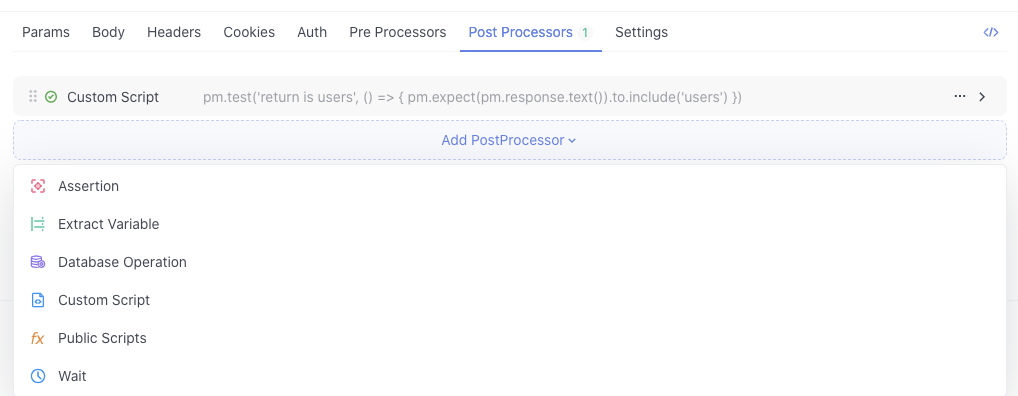The width and height of the screenshot is (1018, 396).
Task: Click the Custom Script file icon in menu
Action: 38,301
